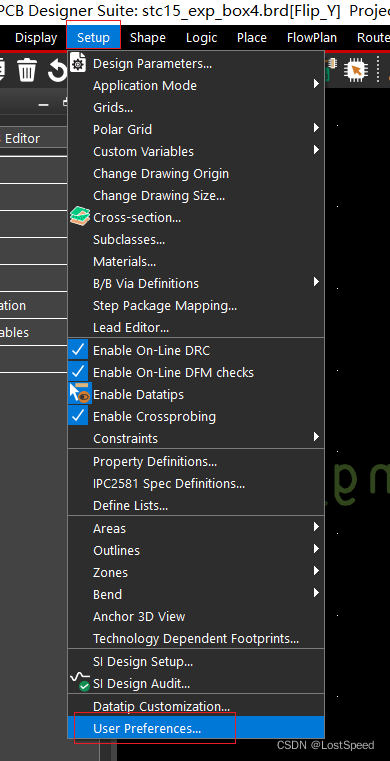Image resolution: width=390 pixels, height=761 pixels.
Task: Select Anchor 3D View
Action: pyautogui.click(x=195, y=616)
